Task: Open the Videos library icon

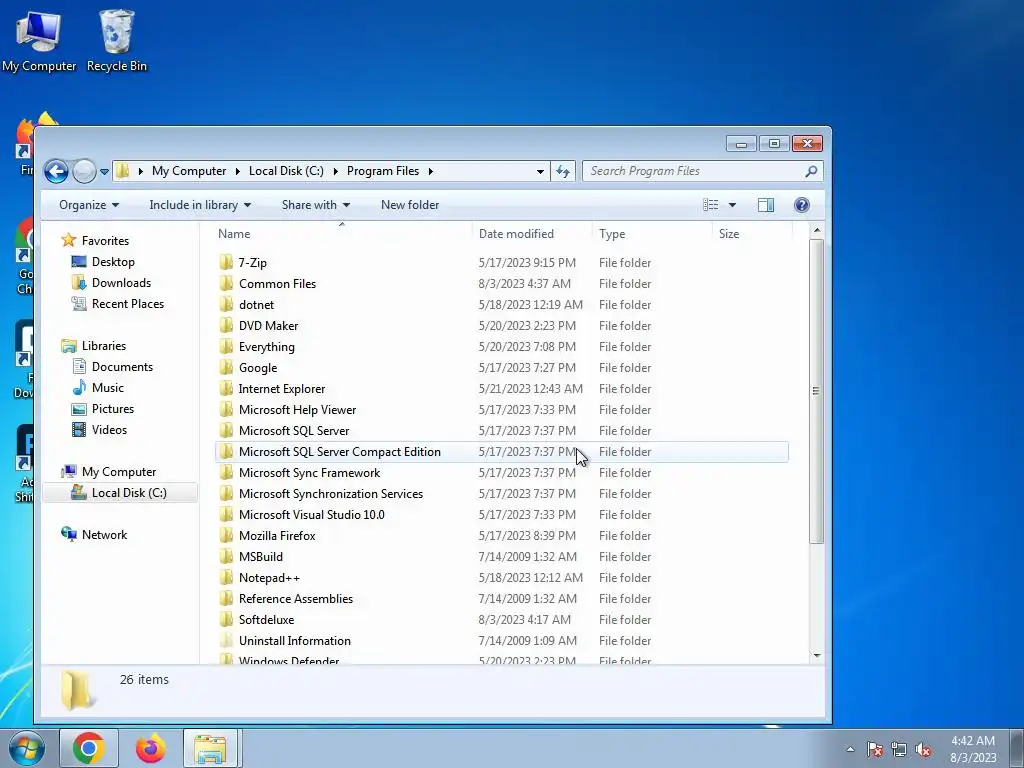Action: tap(79, 430)
